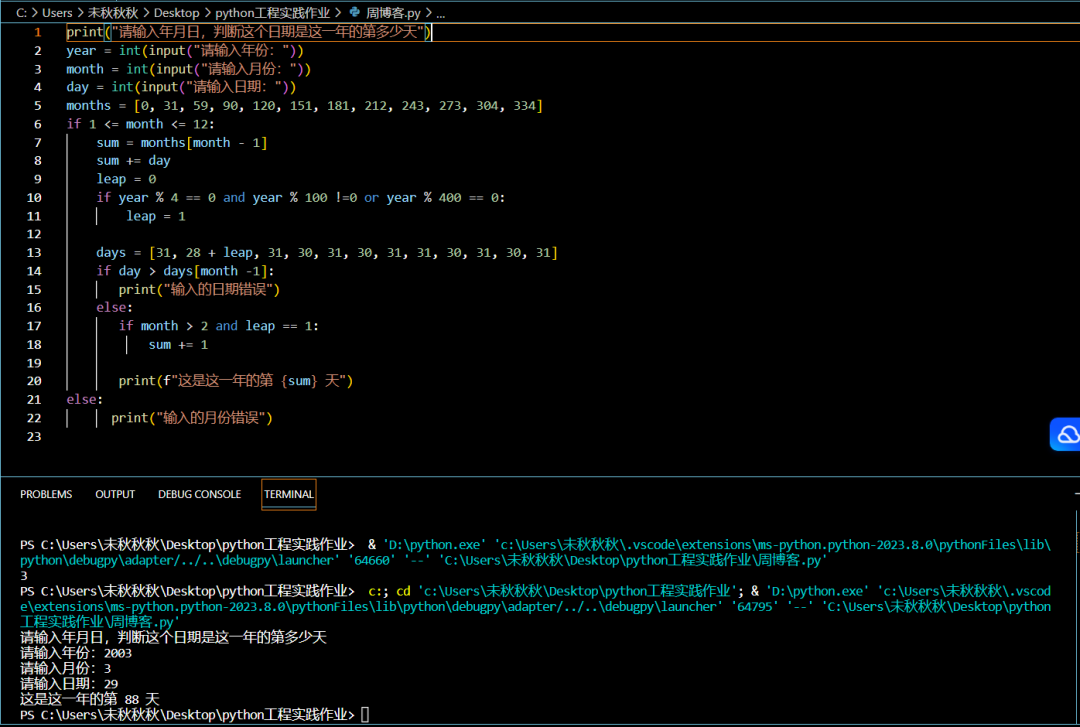1080x727 pixels.
Task: Click the string '输入的月份错误' on line 22
Action: [x=211, y=418]
